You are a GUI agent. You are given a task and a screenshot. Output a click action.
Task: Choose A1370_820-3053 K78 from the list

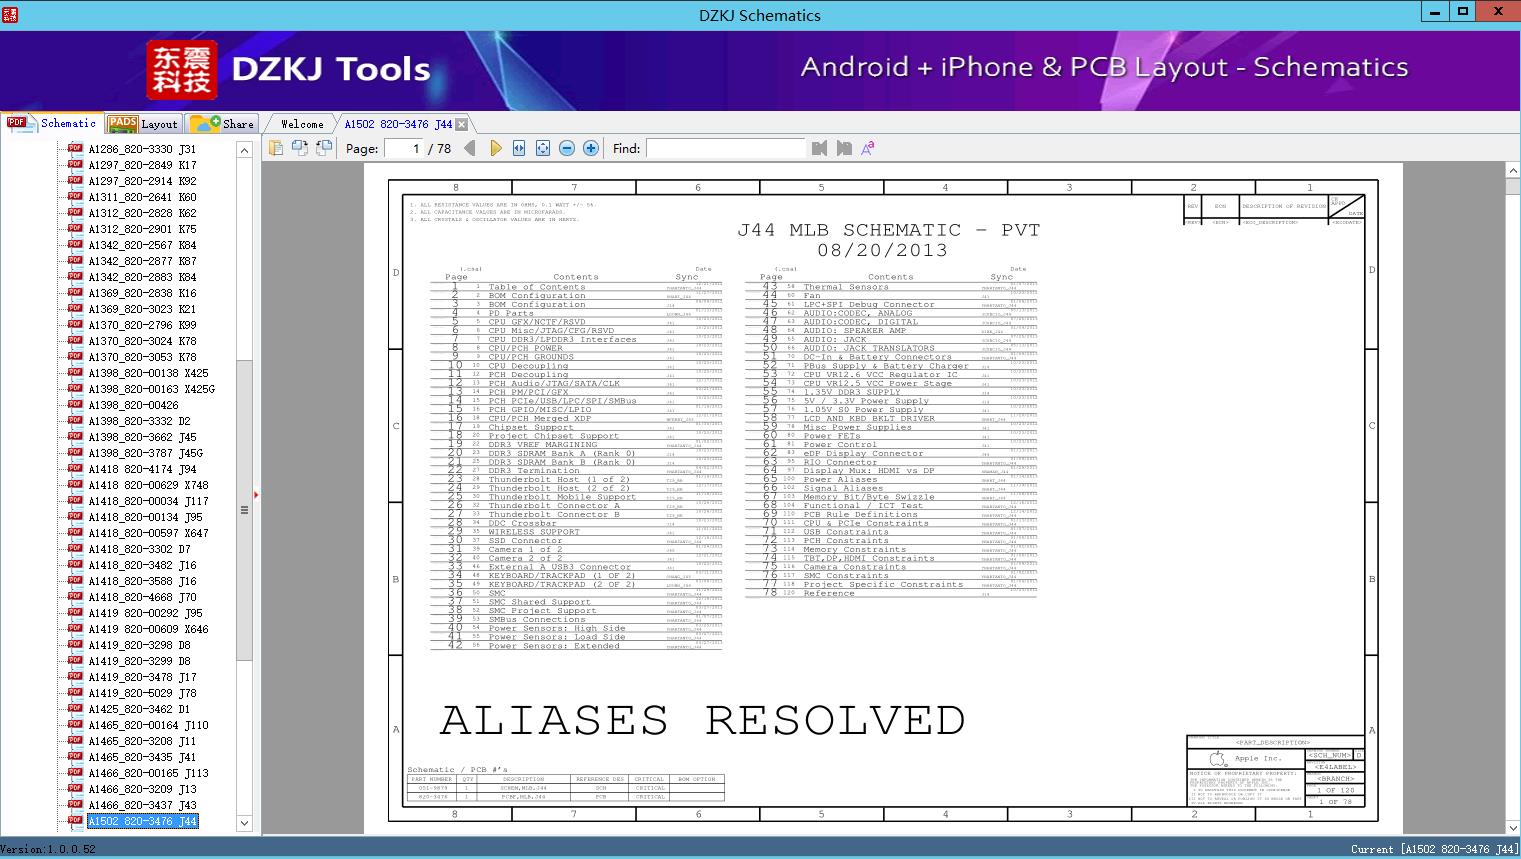(142, 357)
